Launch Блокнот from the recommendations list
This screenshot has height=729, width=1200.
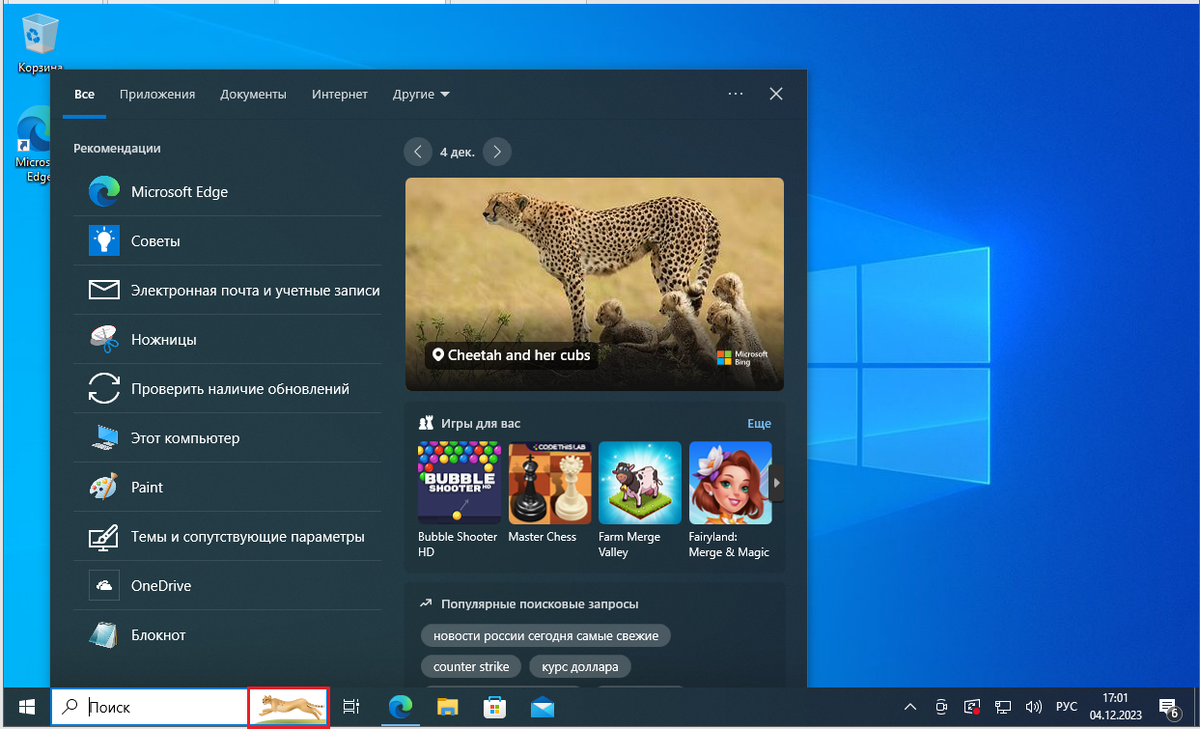point(227,634)
